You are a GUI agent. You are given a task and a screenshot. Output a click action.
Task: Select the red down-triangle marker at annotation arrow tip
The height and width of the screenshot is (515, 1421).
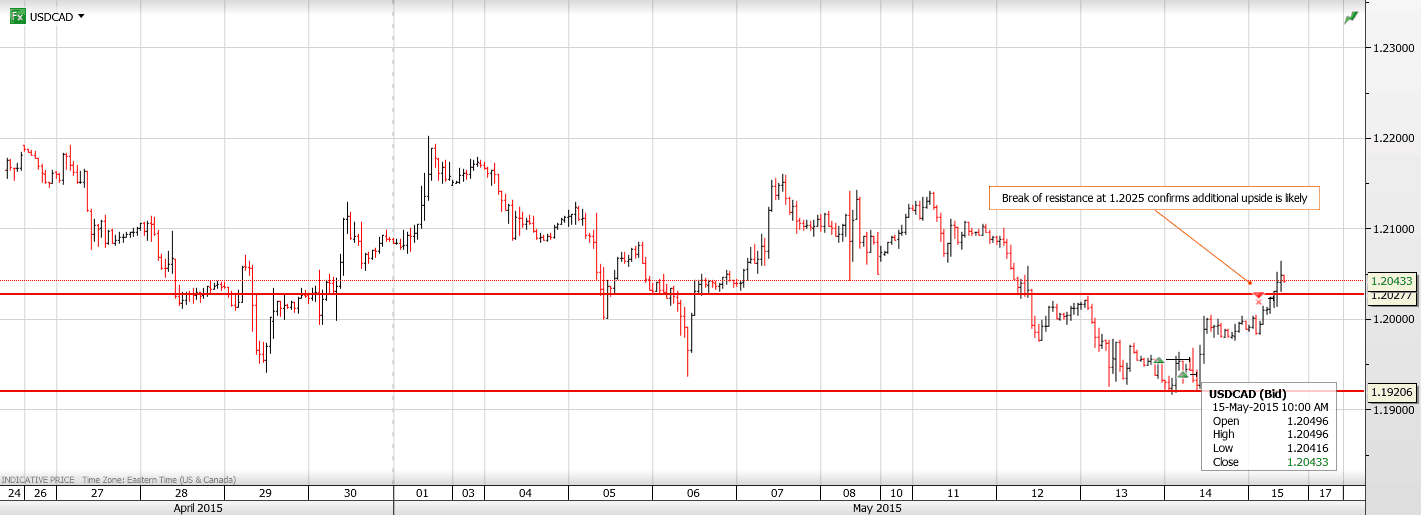point(1258,293)
